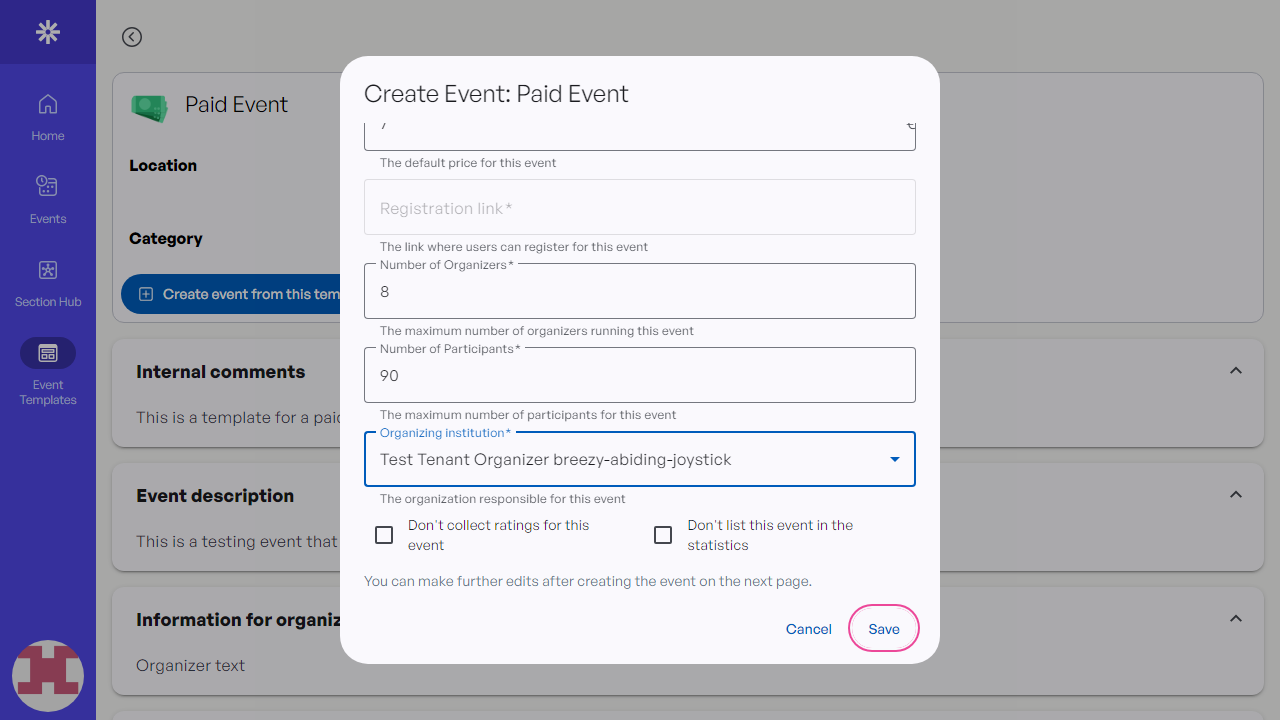Click the Registration link field
Screen dimensions: 1280x720
640,208
